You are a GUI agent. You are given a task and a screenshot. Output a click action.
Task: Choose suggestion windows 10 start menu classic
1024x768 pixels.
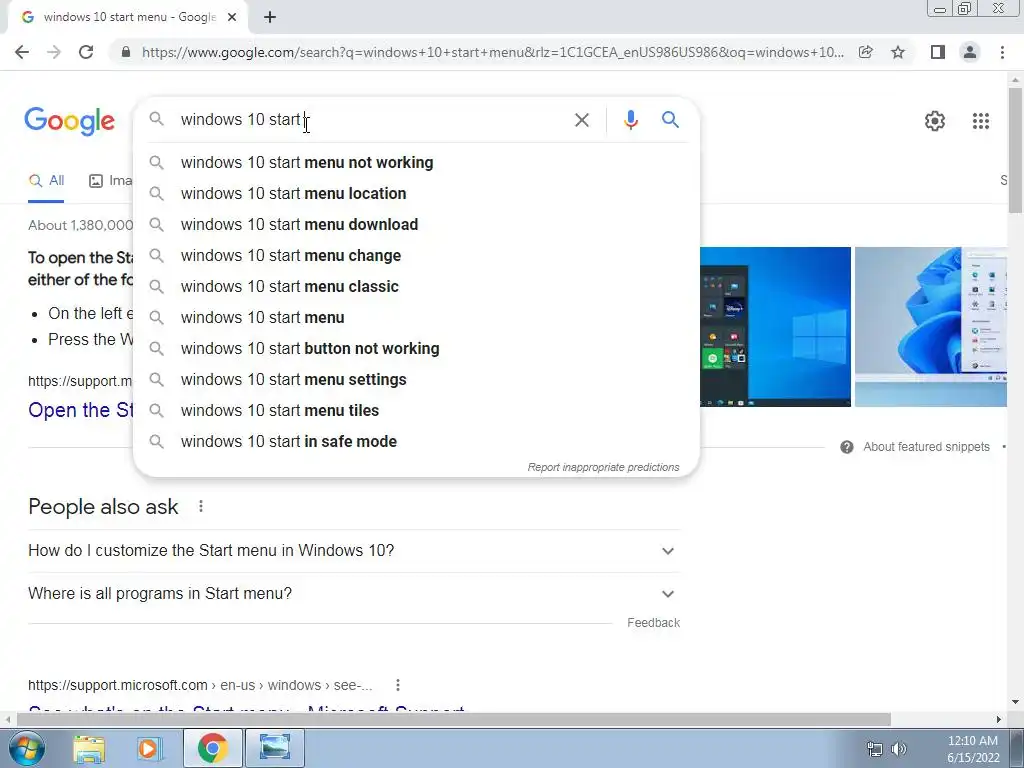click(x=416, y=287)
